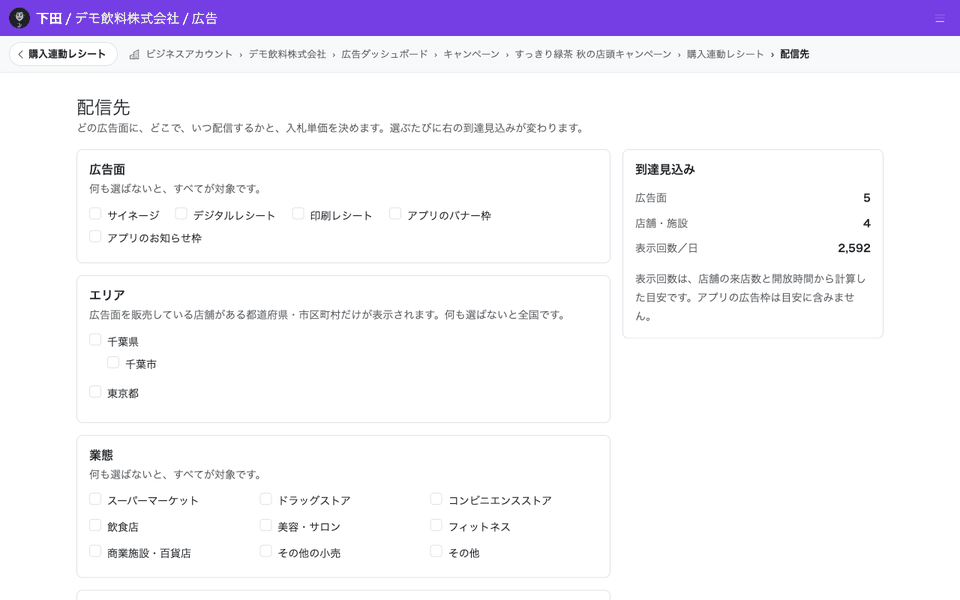The width and height of the screenshot is (960, 600).
Task: Click the 広告面 label in 到達見込み
Action: tap(651, 198)
